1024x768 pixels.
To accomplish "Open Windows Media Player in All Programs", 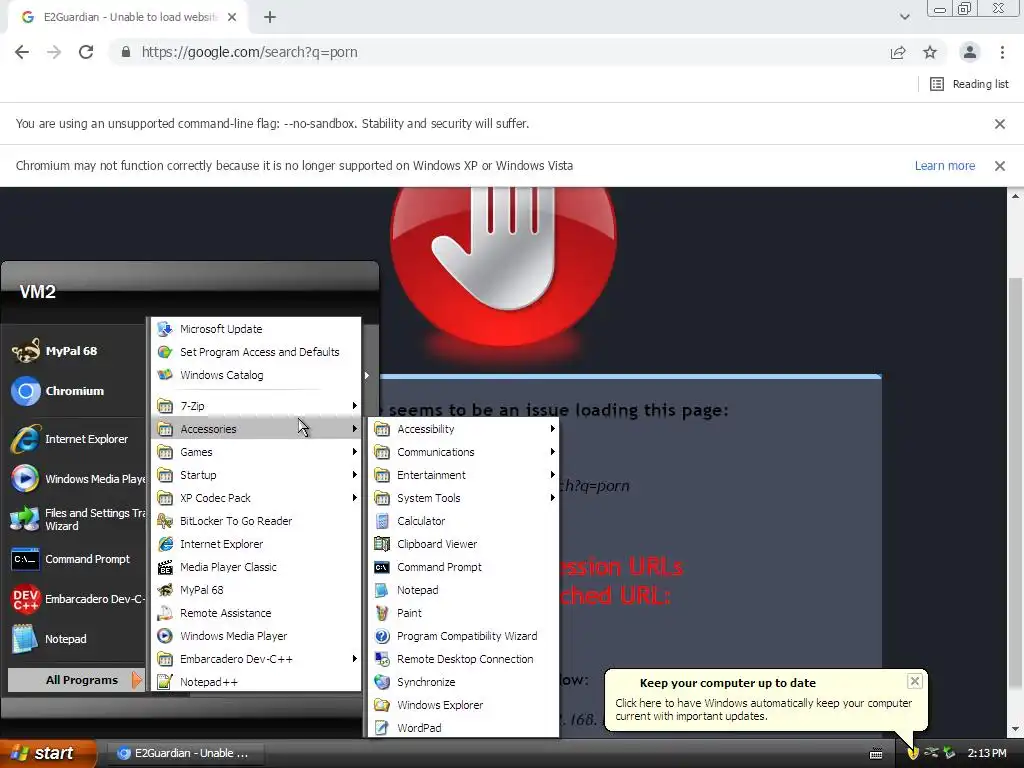I will pyautogui.click(x=256, y=636).
